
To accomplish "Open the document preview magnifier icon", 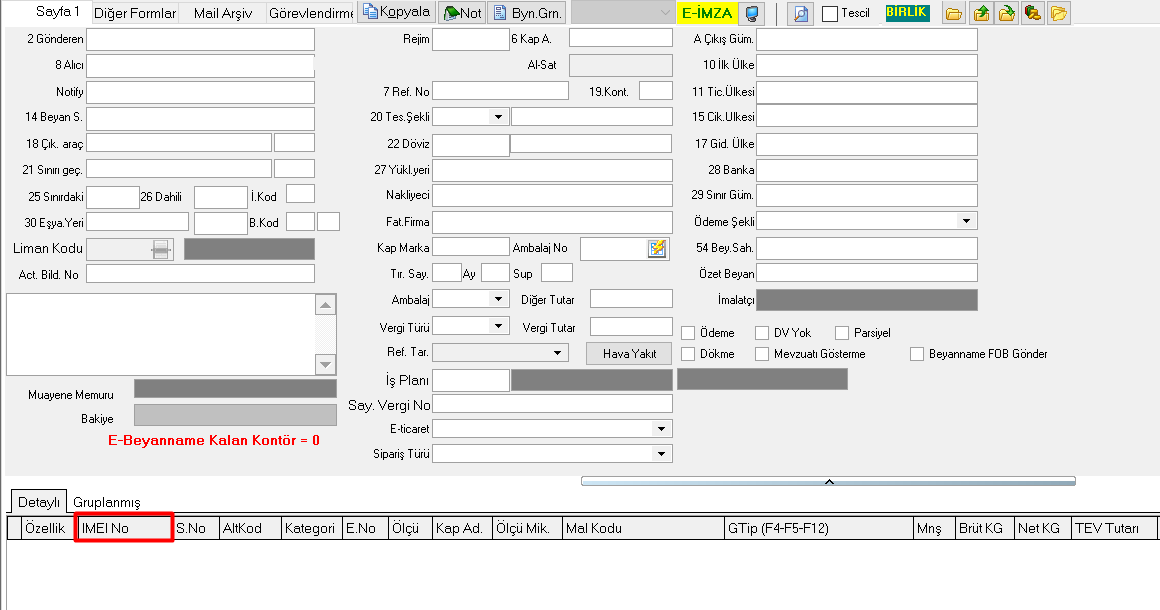I will (800, 13).
